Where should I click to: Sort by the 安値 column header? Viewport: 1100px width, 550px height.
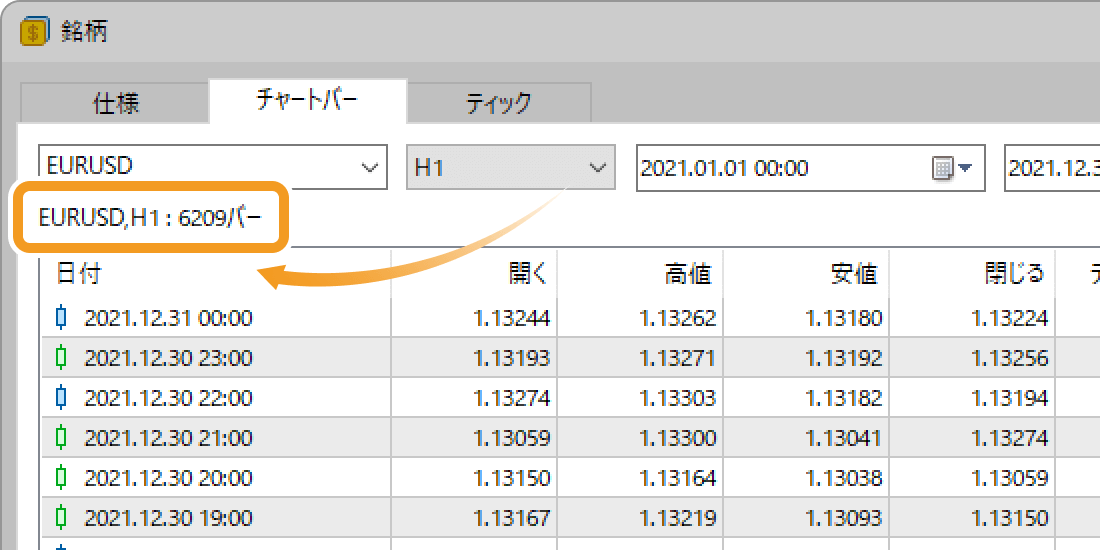(806, 274)
